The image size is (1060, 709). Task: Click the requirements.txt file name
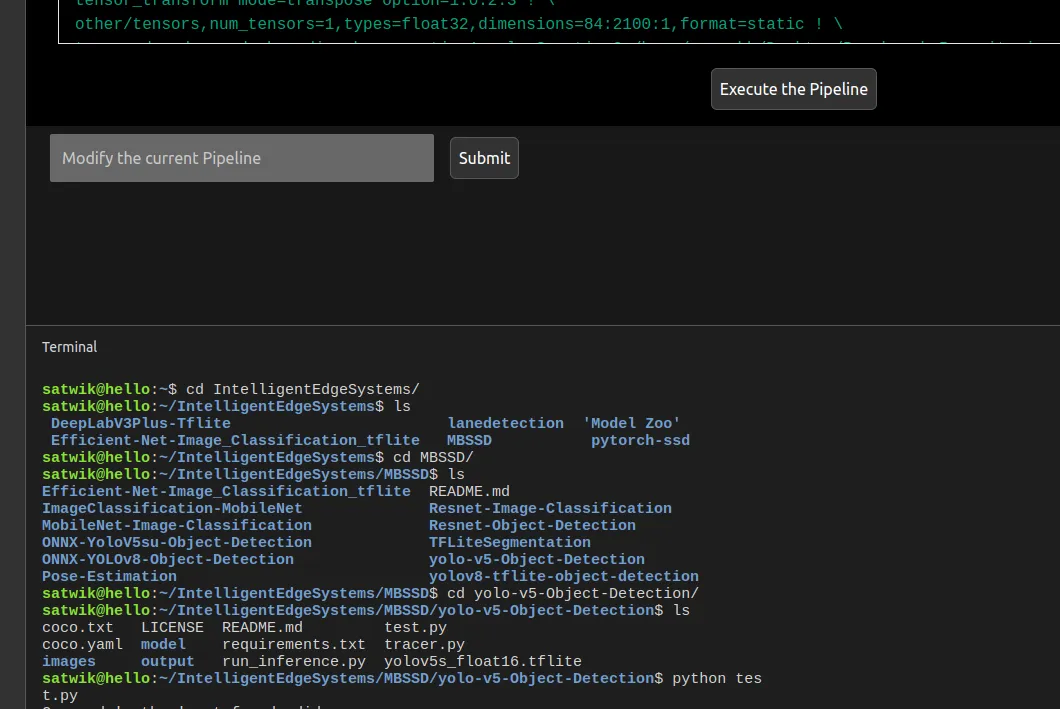[x=293, y=644]
